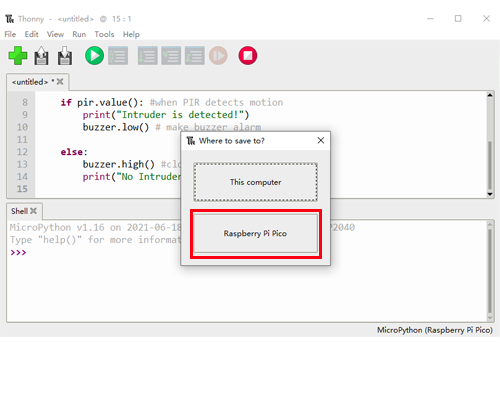Click the Thonny icon in the dialog title
Image resolution: width=500 pixels, height=400 pixels.
tap(191, 141)
